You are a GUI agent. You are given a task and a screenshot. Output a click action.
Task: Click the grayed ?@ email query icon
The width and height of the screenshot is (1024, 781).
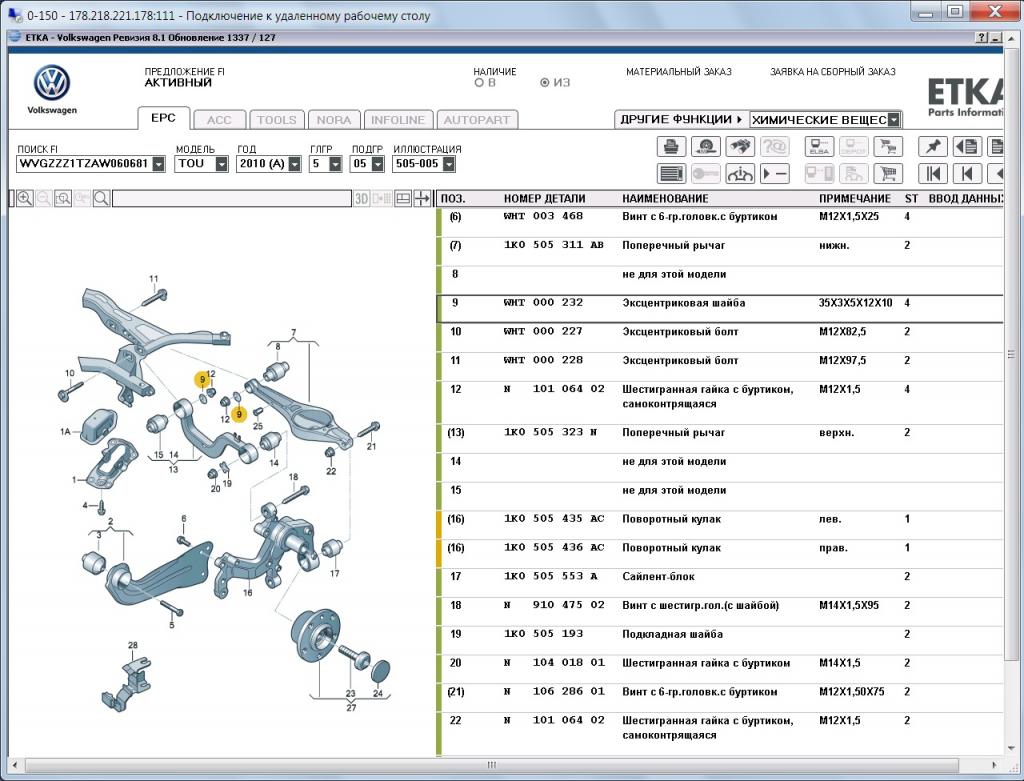tap(775, 146)
